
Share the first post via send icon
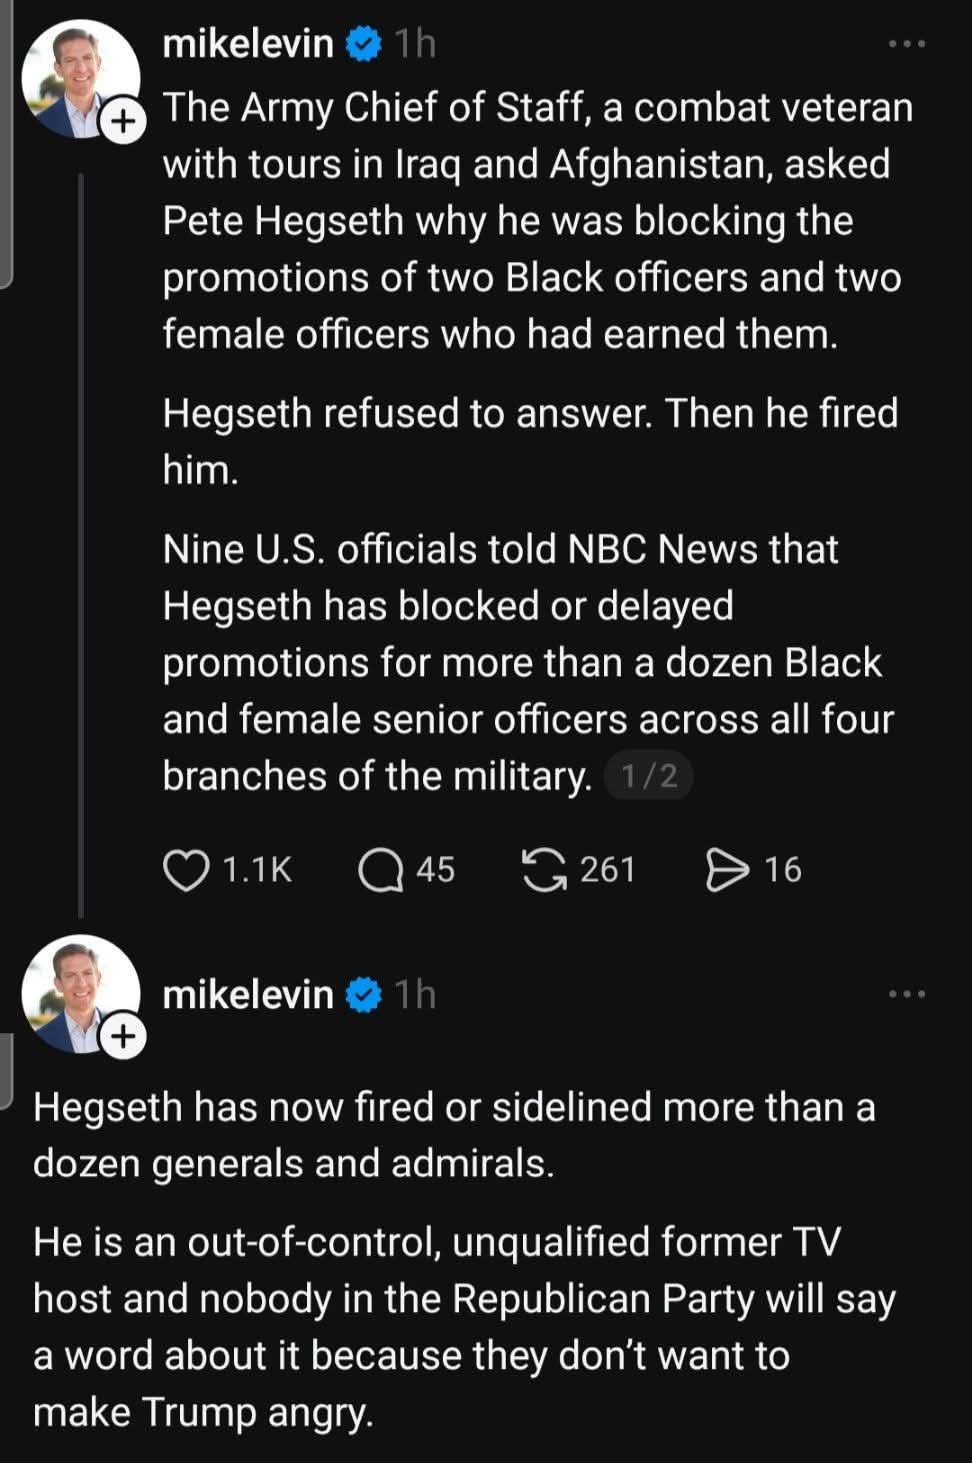click(x=727, y=869)
